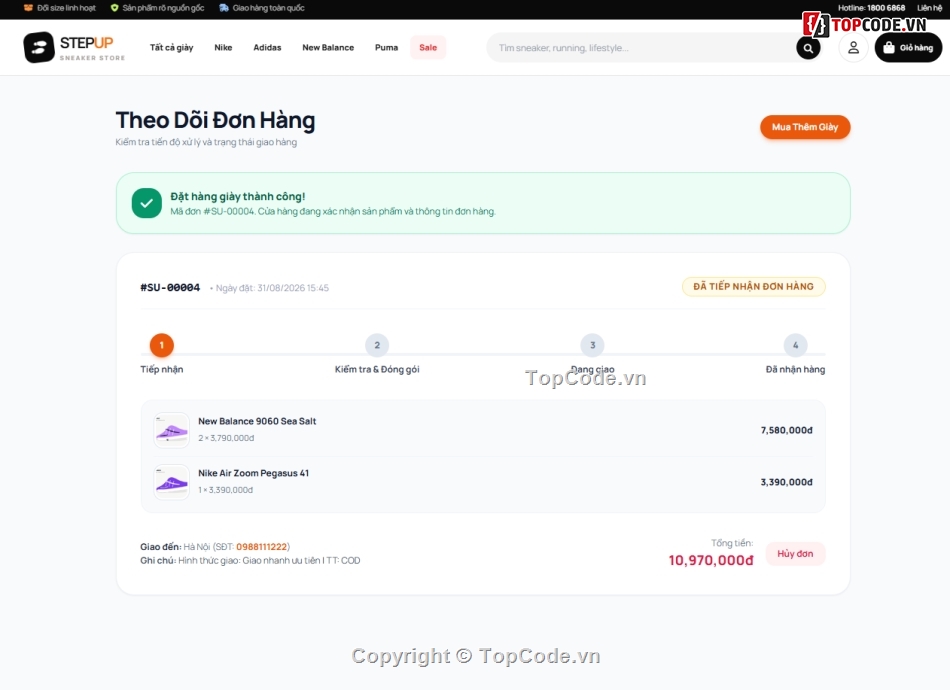Click line price 3,390,000đ

[x=786, y=482]
